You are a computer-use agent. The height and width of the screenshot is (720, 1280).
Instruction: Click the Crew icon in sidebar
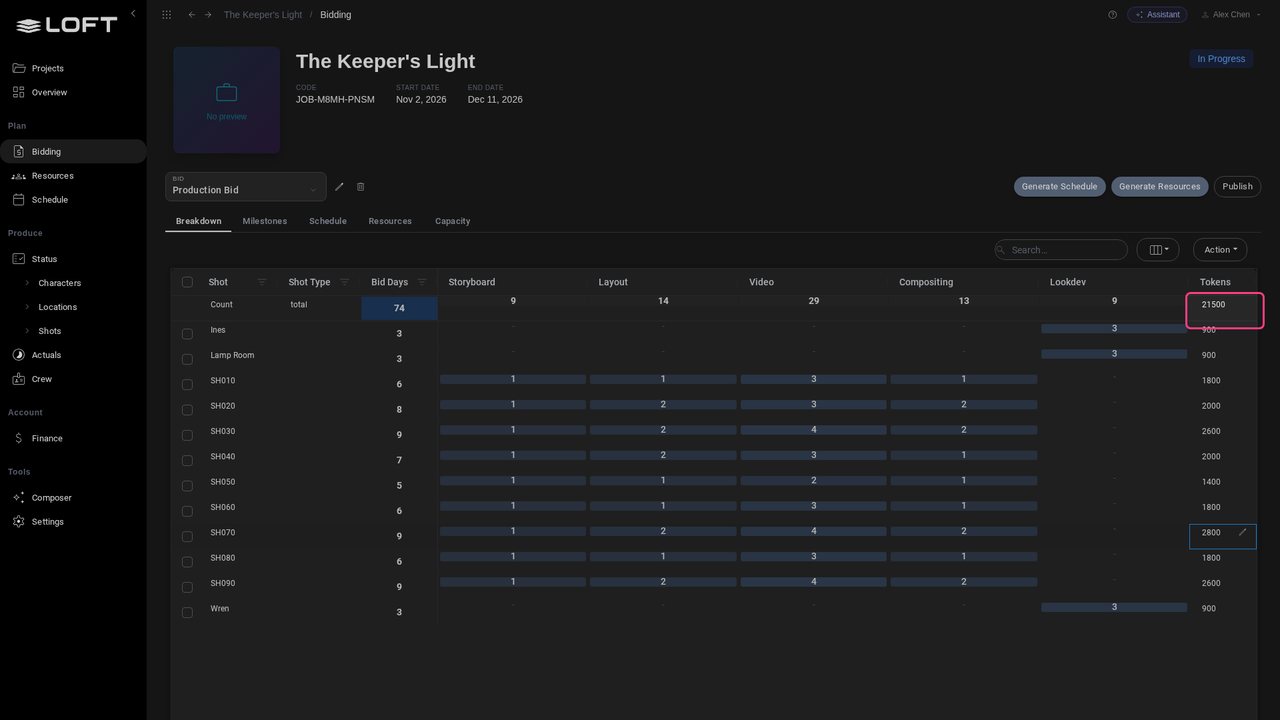point(19,379)
